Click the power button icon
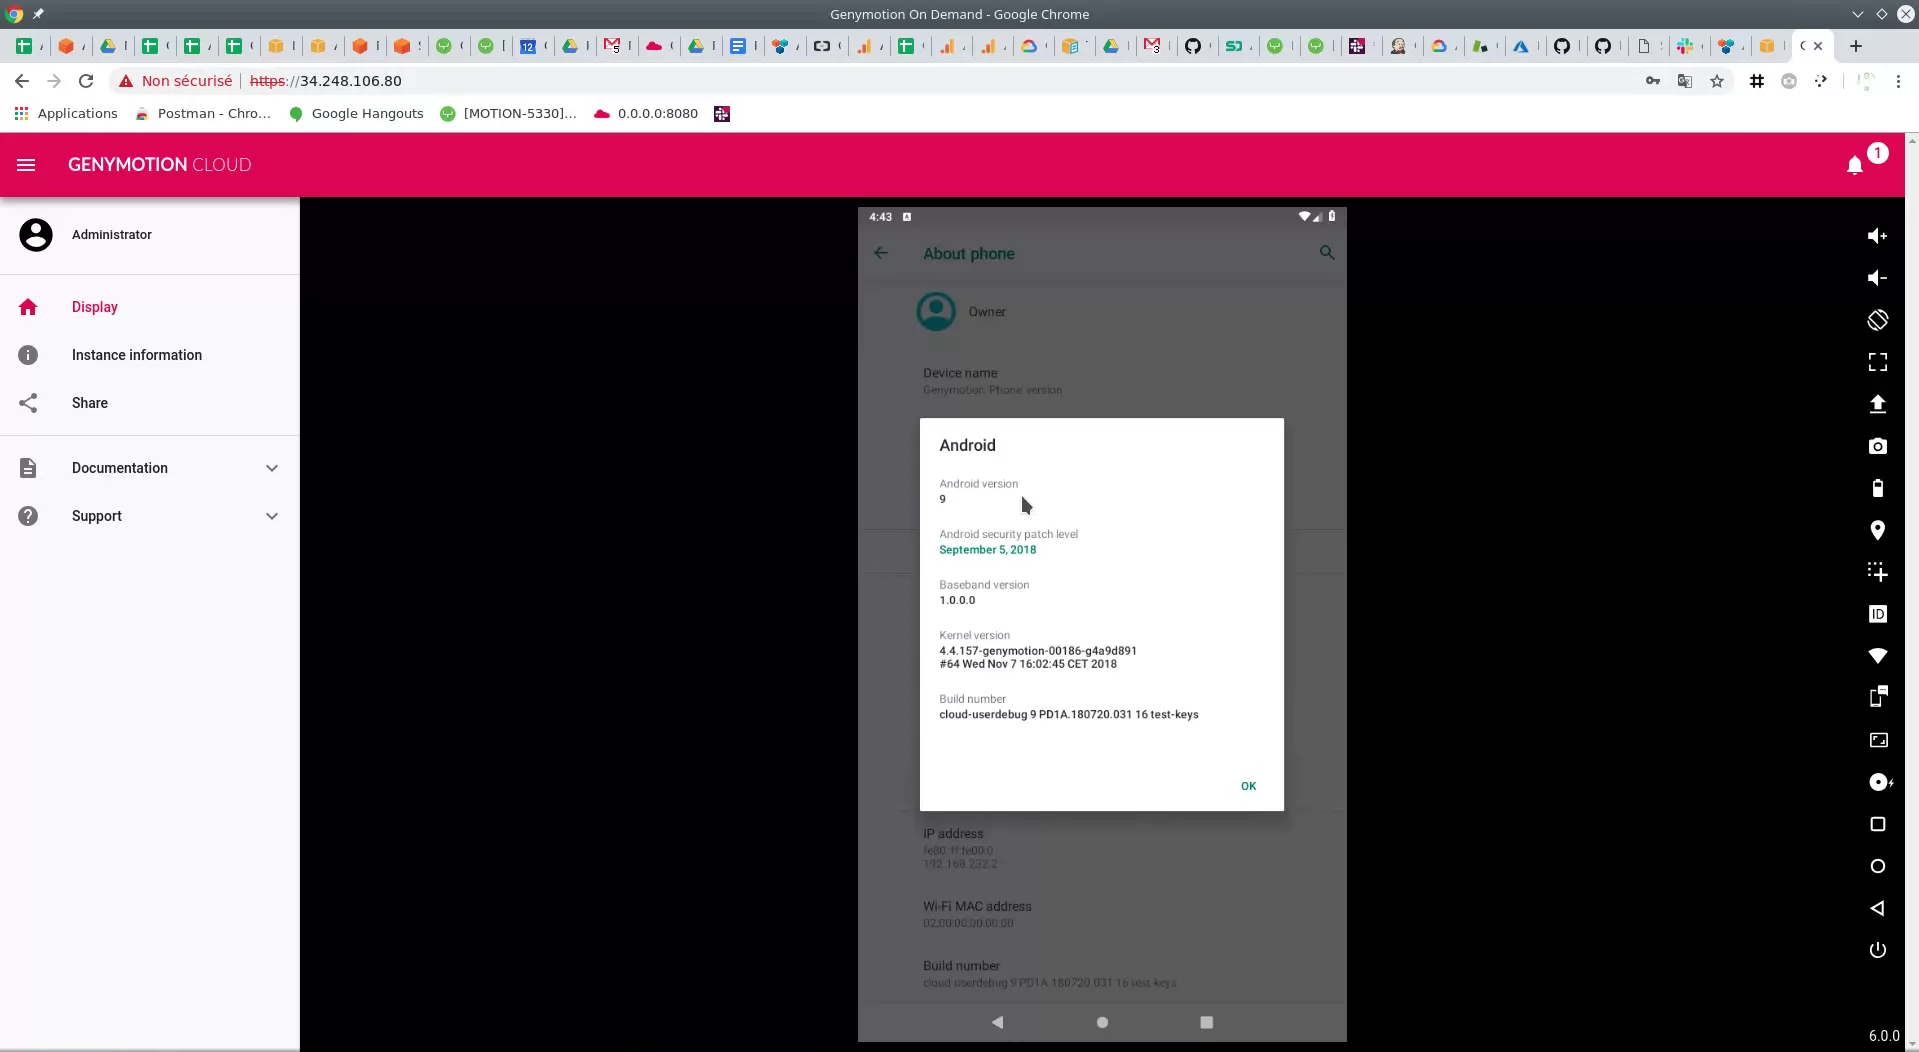This screenshot has height=1052, width=1919. (x=1877, y=950)
